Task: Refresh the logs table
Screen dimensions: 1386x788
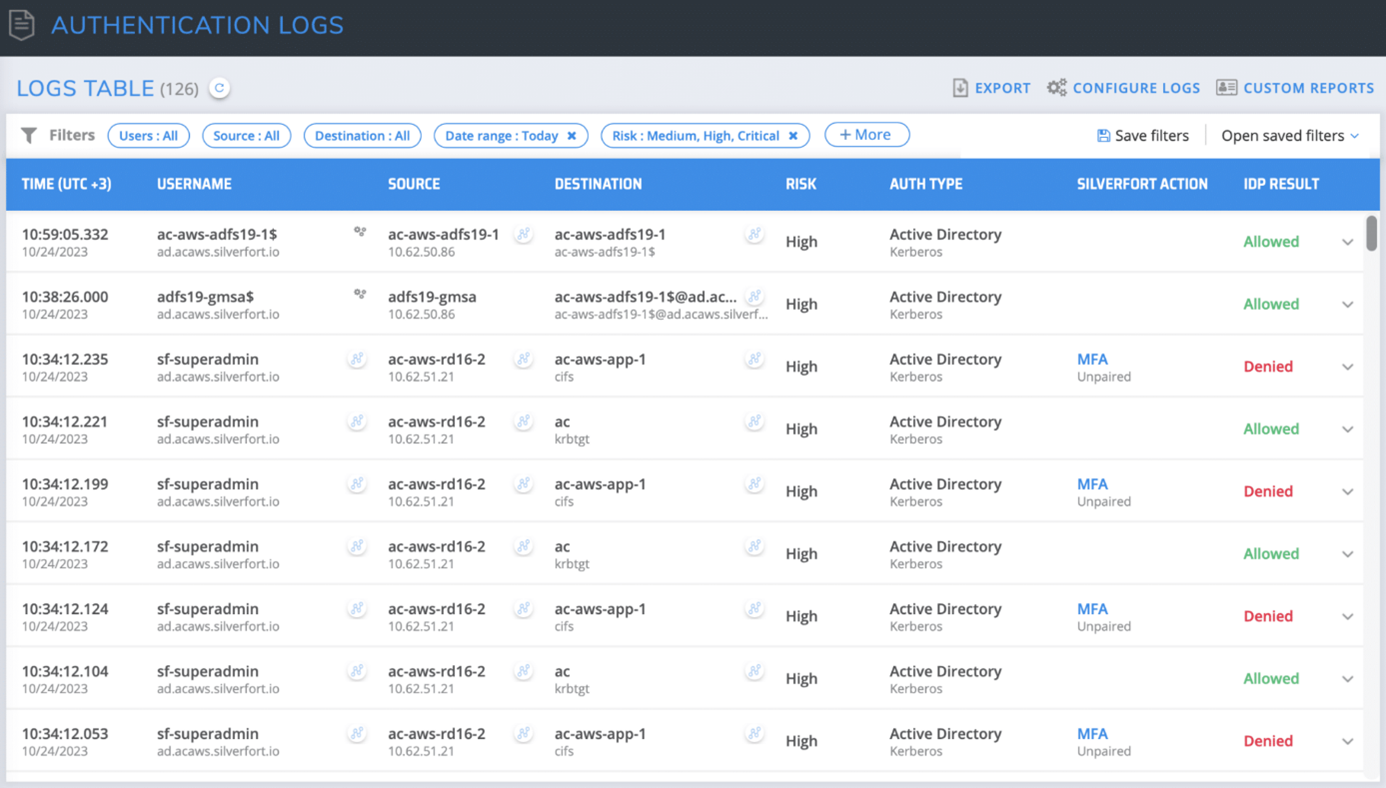Action: (219, 88)
